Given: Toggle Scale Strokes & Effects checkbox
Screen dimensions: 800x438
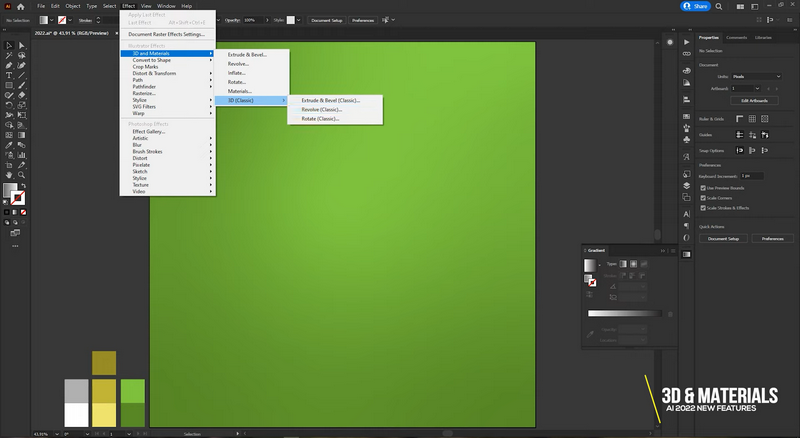Looking at the screenshot, I should [x=703, y=208].
